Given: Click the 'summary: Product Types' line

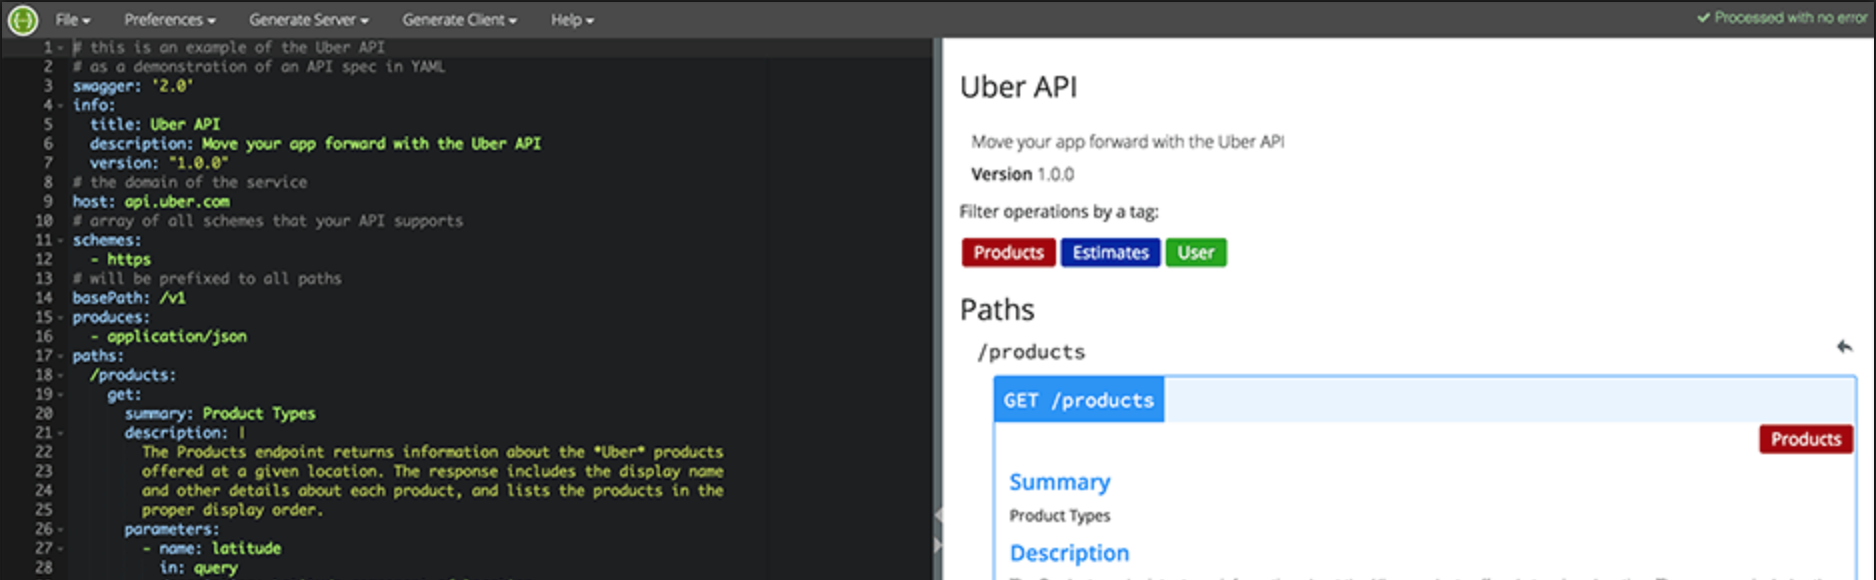Looking at the screenshot, I should (220, 413).
